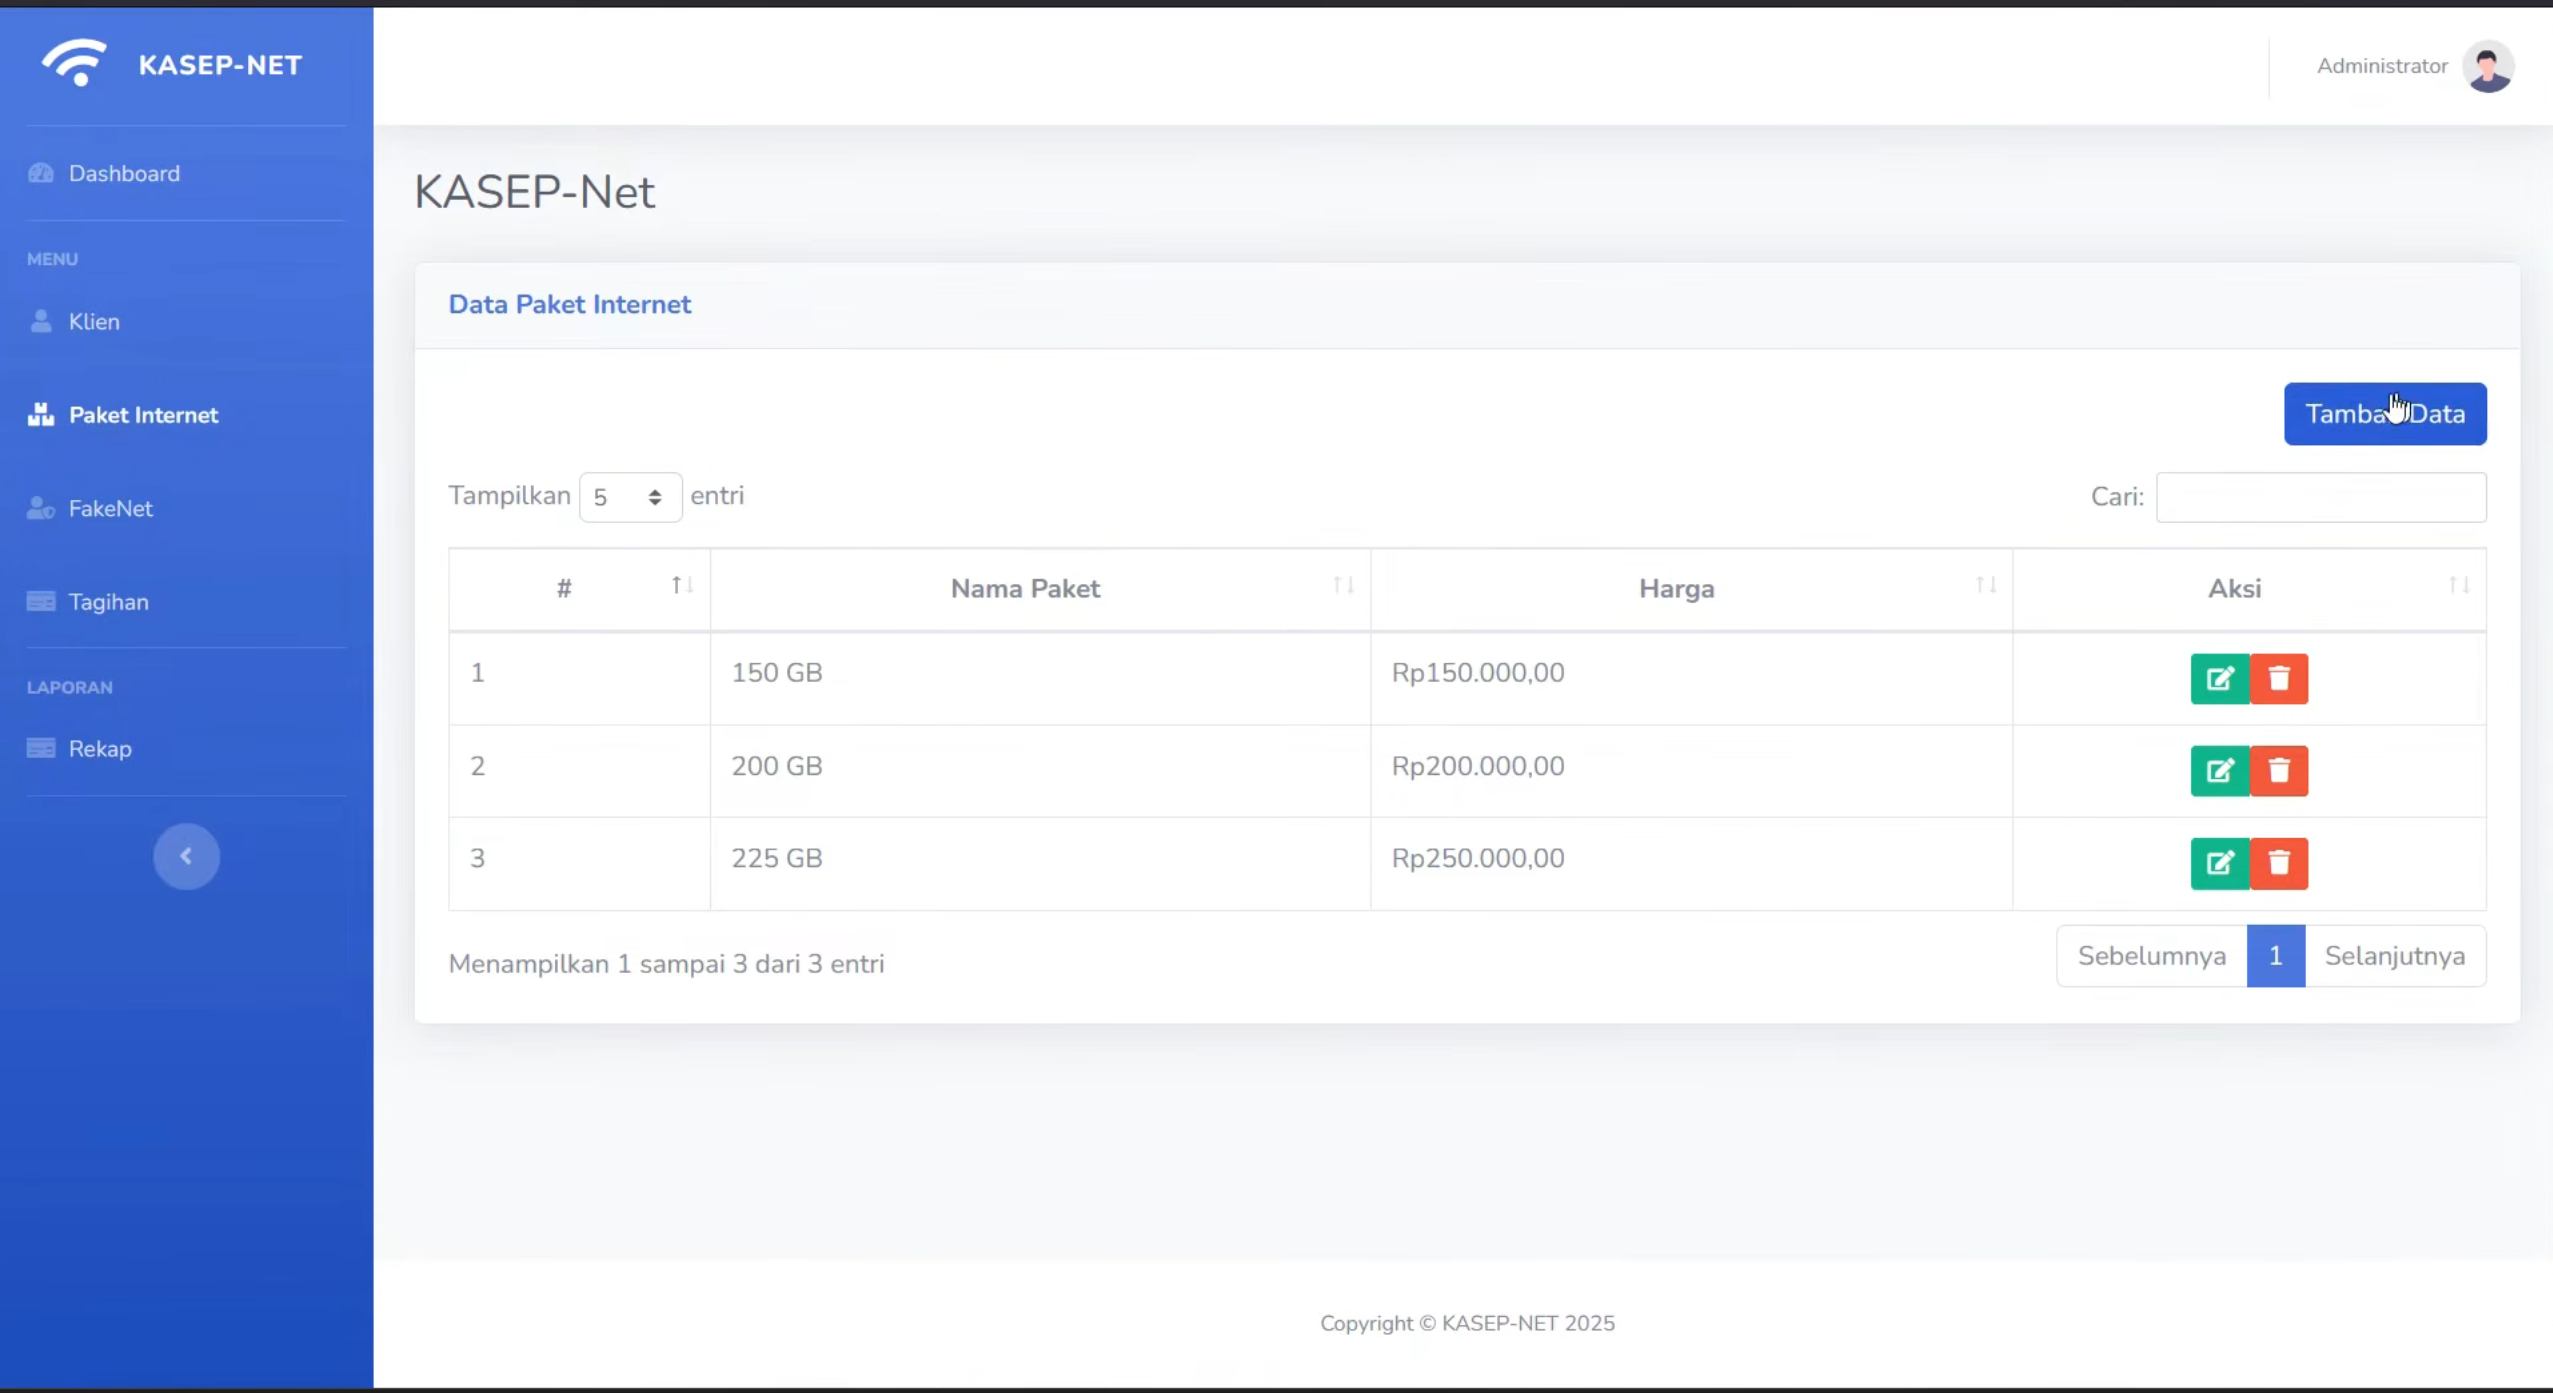The width and height of the screenshot is (2553, 1393).
Task: Click the Tambah Data button
Action: tap(2385, 414)
